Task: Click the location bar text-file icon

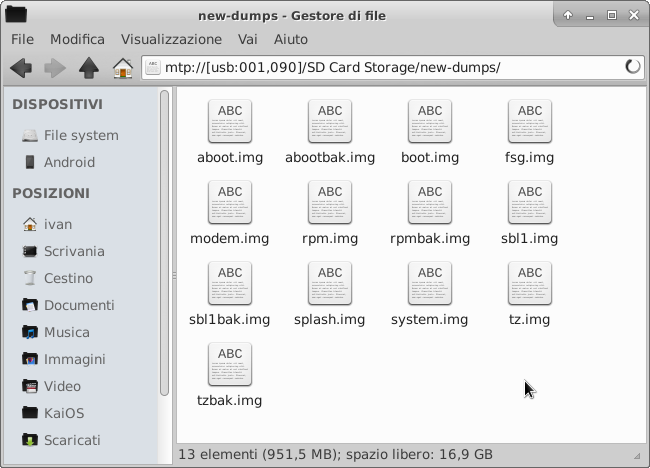Action: point(153,67)
